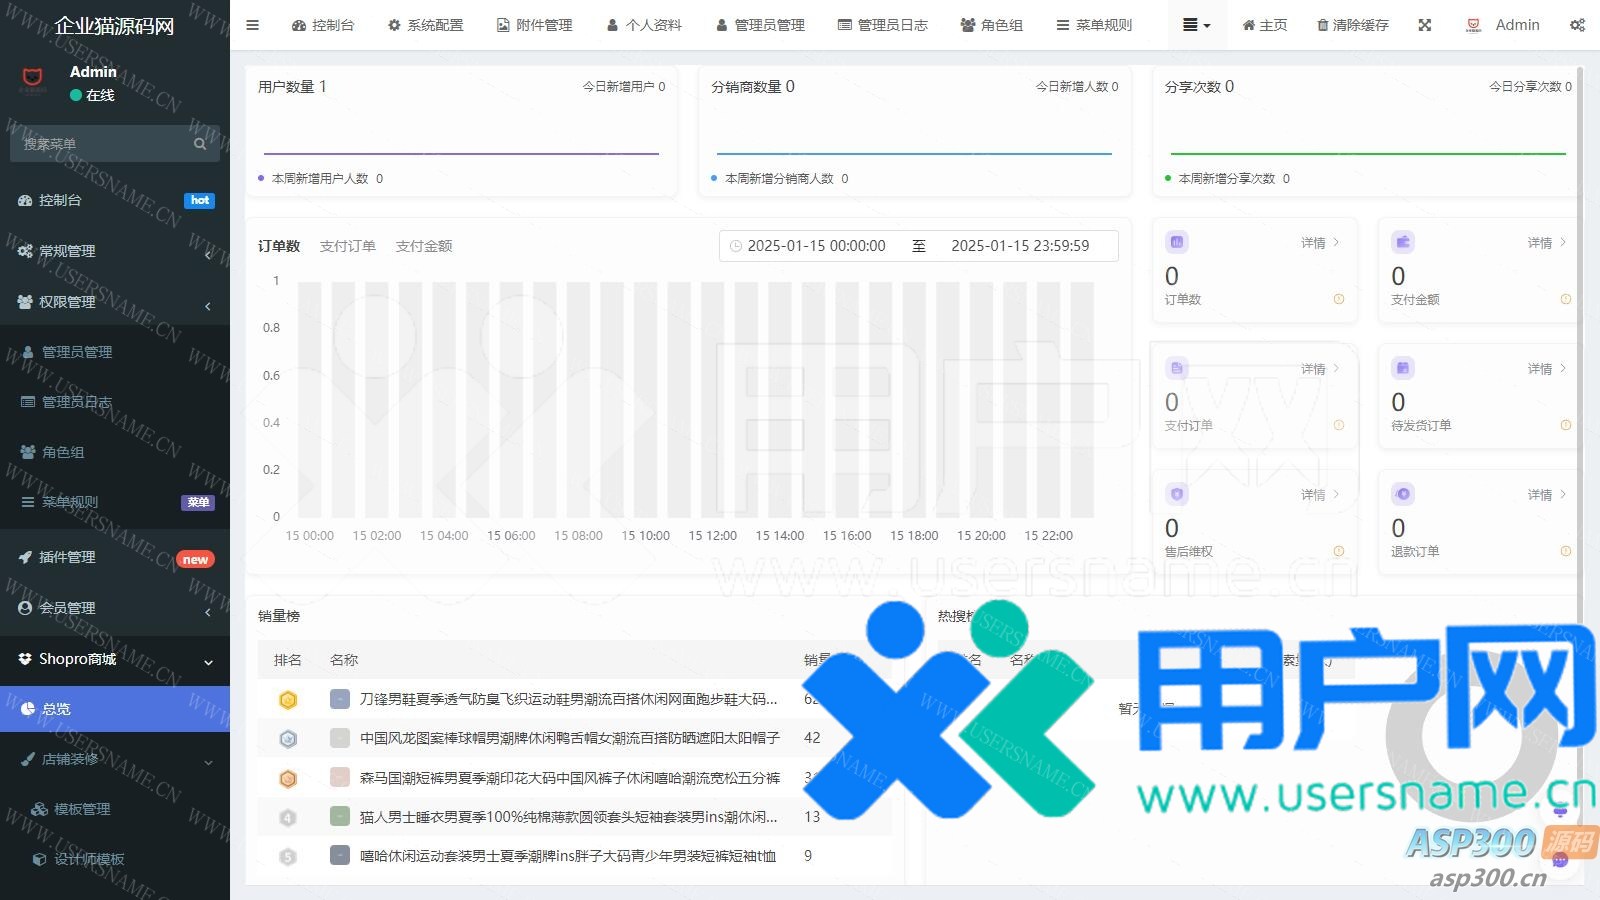The height and width of the screenshot is (900, 1600).
Task: Switch to the 支付订单 chart tab
Action: (347, 246)
